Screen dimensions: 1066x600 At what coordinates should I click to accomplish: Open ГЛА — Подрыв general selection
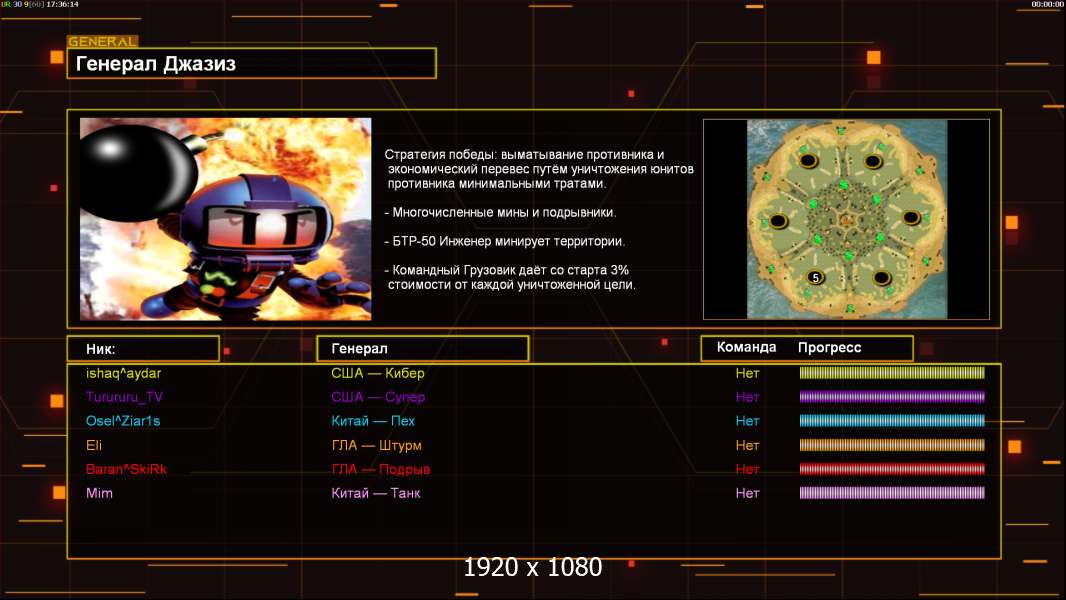(x=381, y=469)
